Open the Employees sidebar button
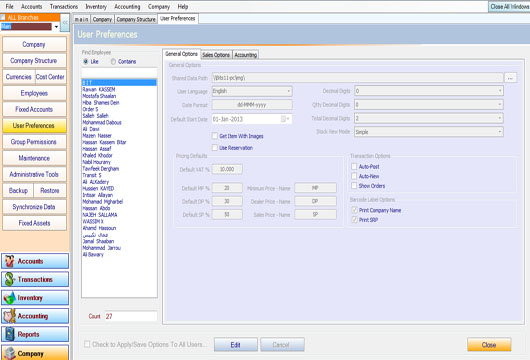This screenshot has width=530, height=360. coord(34,93)
